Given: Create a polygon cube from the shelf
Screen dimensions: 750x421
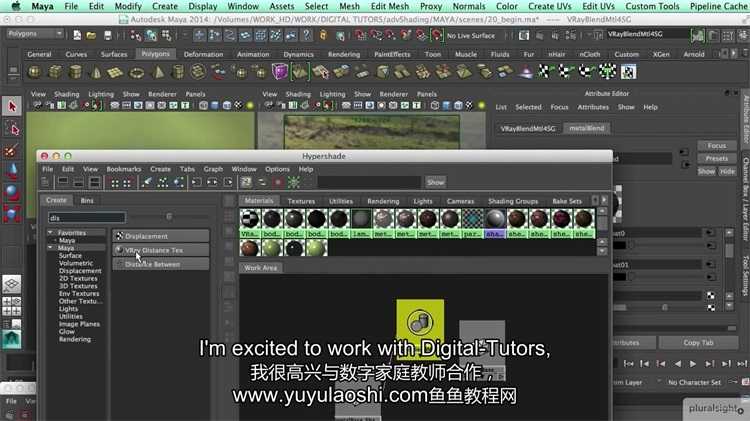Looking at the screenshot, I should (x=55, y=72).
